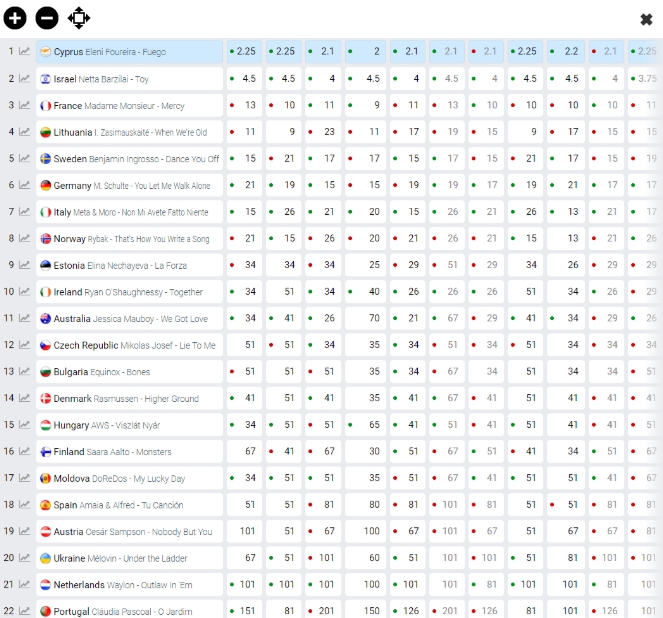Select Israel Netta Barzilai - Toy entry
Screen dimensions: 663x618
coord(129,79)
